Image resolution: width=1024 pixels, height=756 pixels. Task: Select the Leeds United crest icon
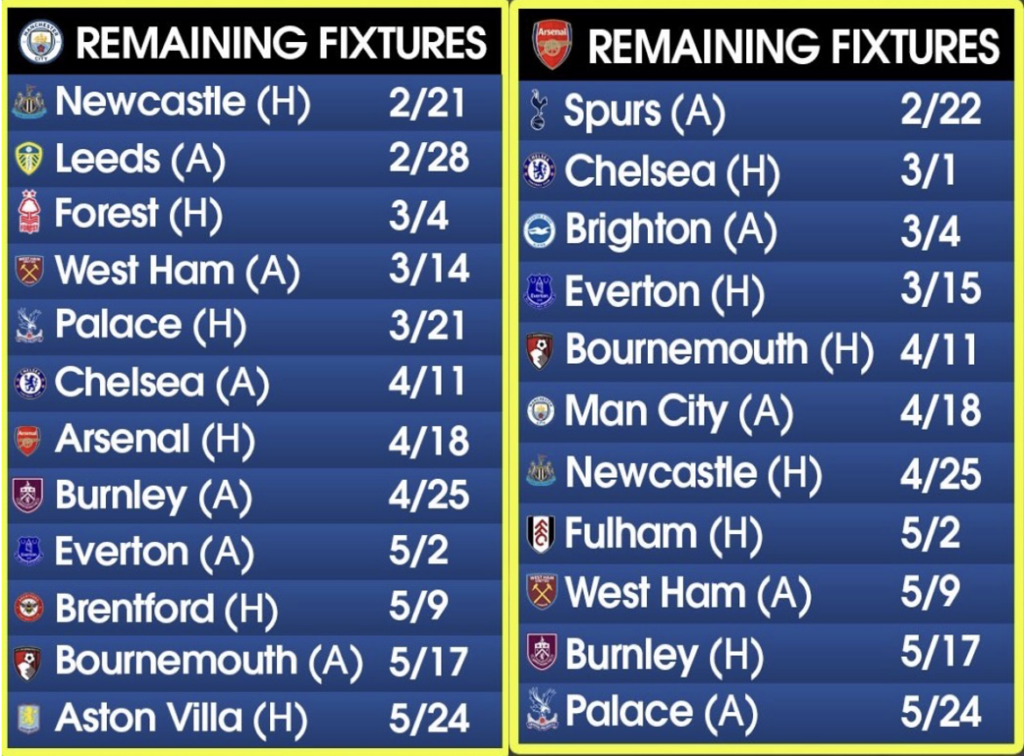(29, 159)
